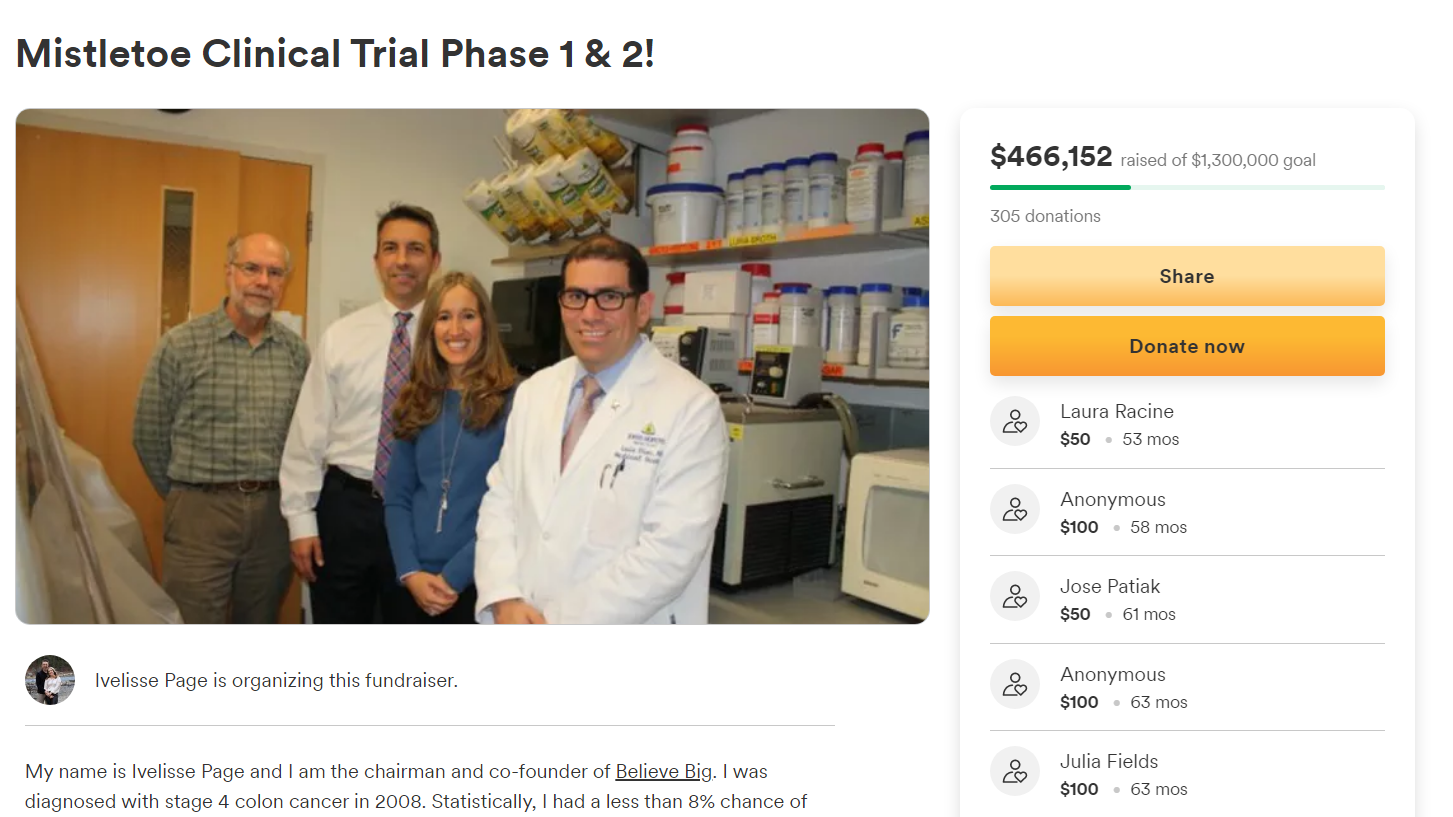Click the Donate now button
1453x817 pixels.
click(x=1187, y=346)
